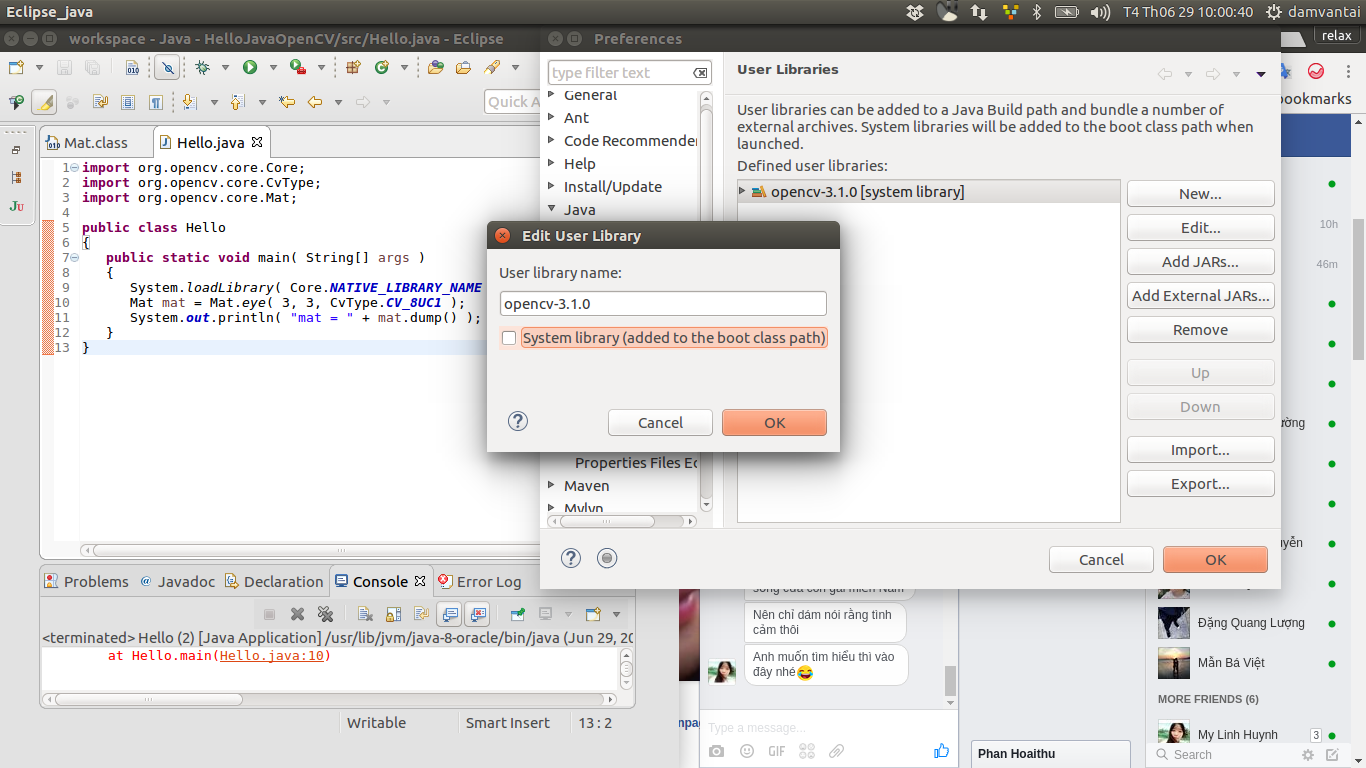This screenshot has width=1366, height=768.
Task: Click the Import... button in Preferences
Action: point(1200,449)
